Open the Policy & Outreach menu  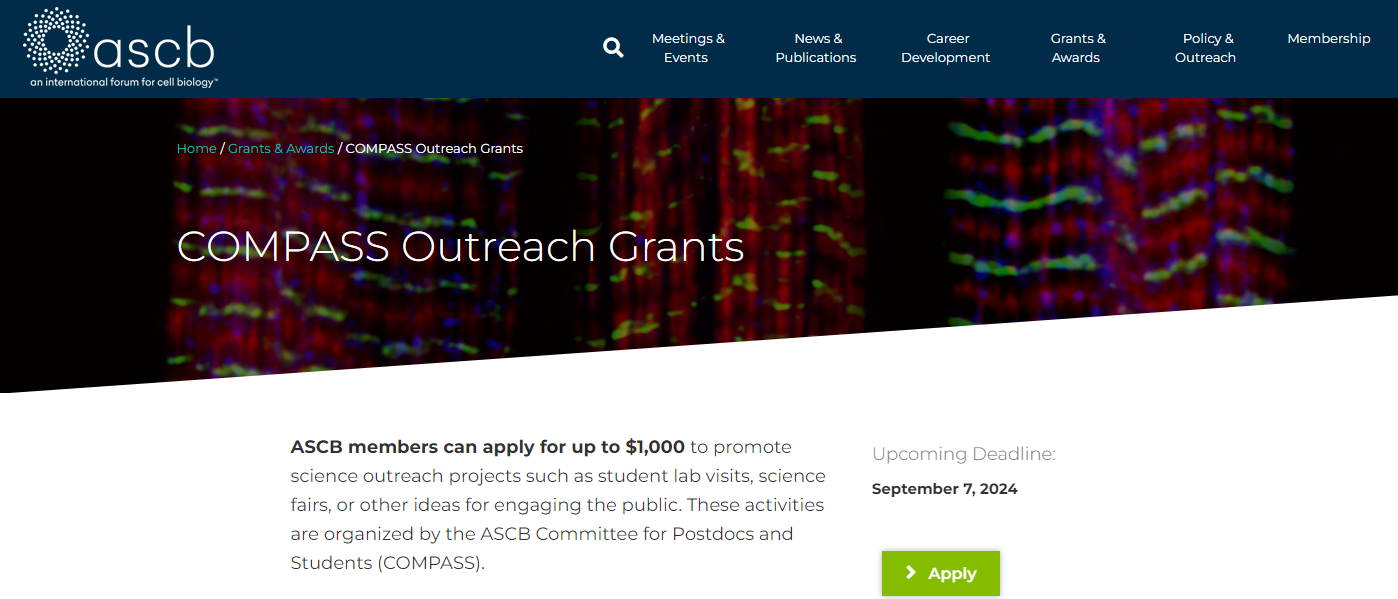(1205, 47)
